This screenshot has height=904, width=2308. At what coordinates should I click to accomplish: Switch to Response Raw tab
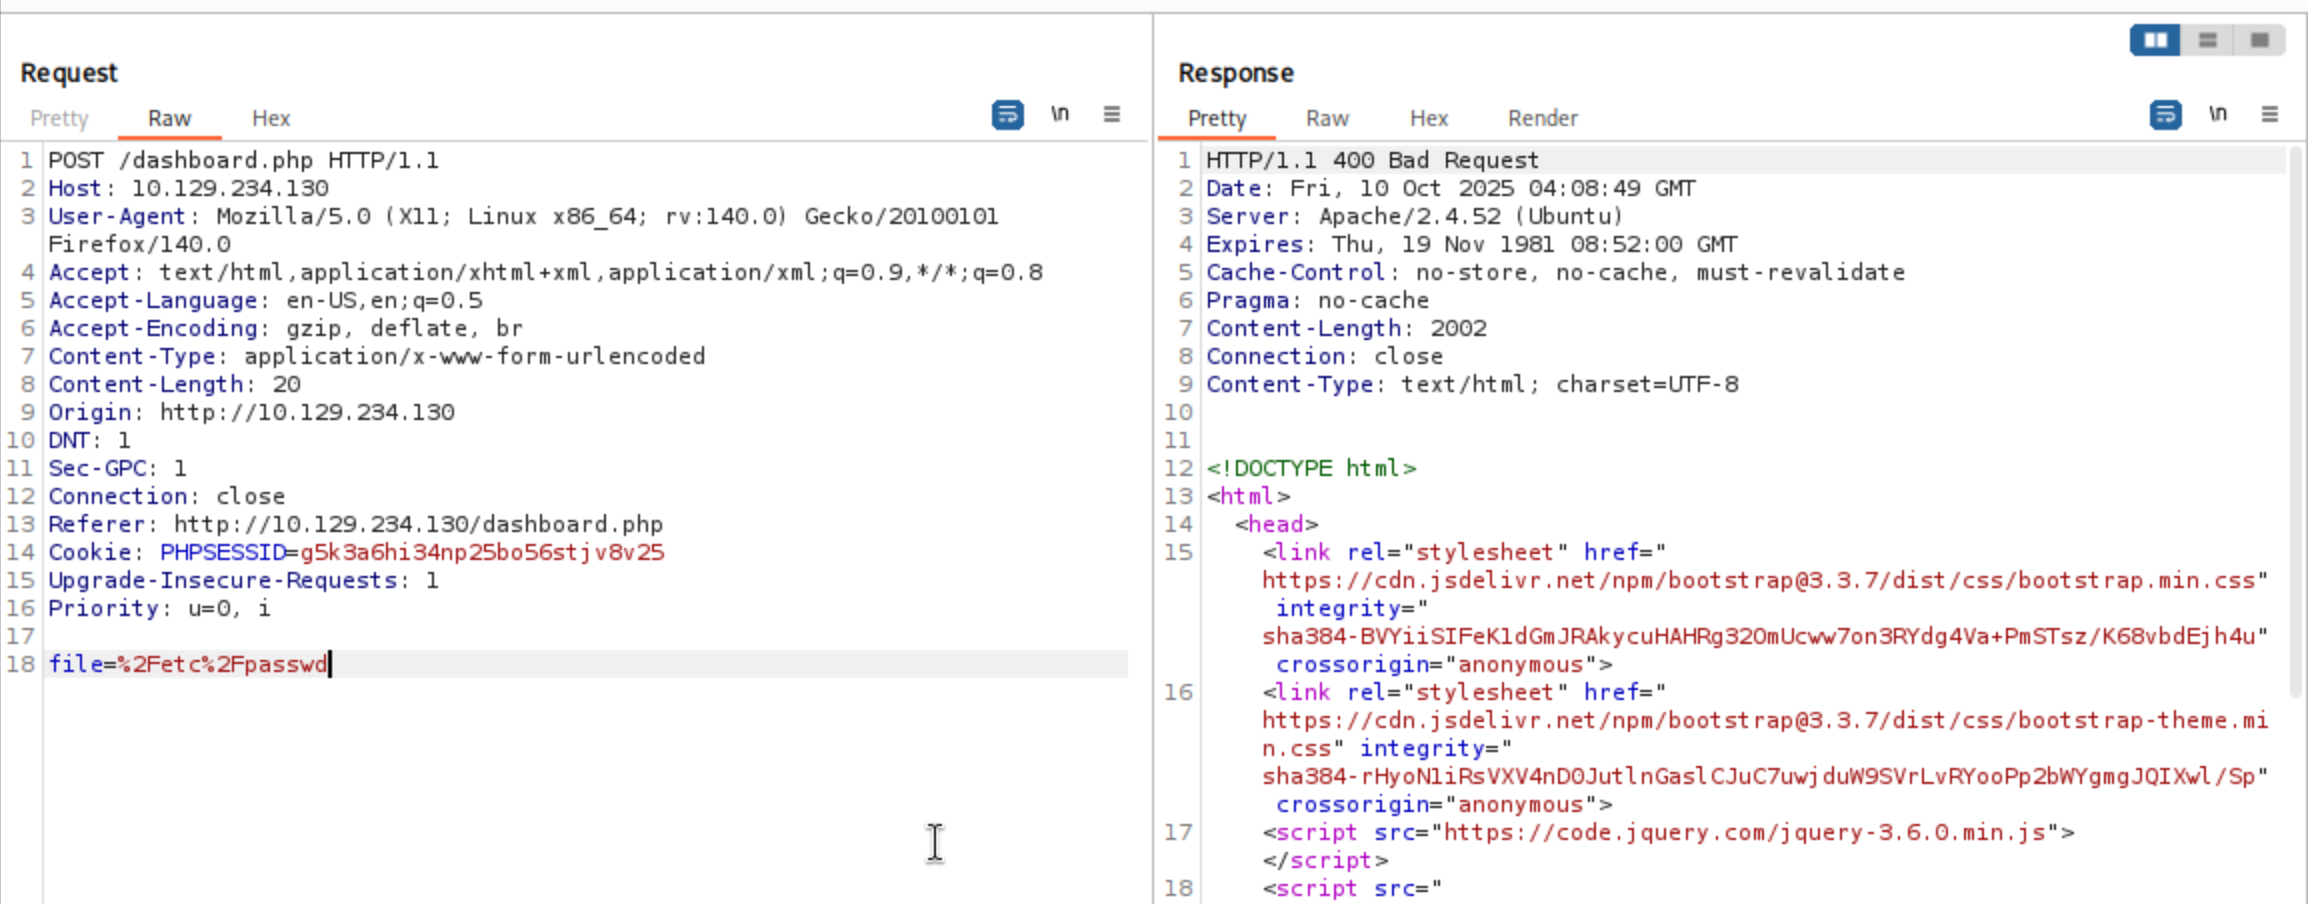pyautogui.click(x=1327, y=119)
